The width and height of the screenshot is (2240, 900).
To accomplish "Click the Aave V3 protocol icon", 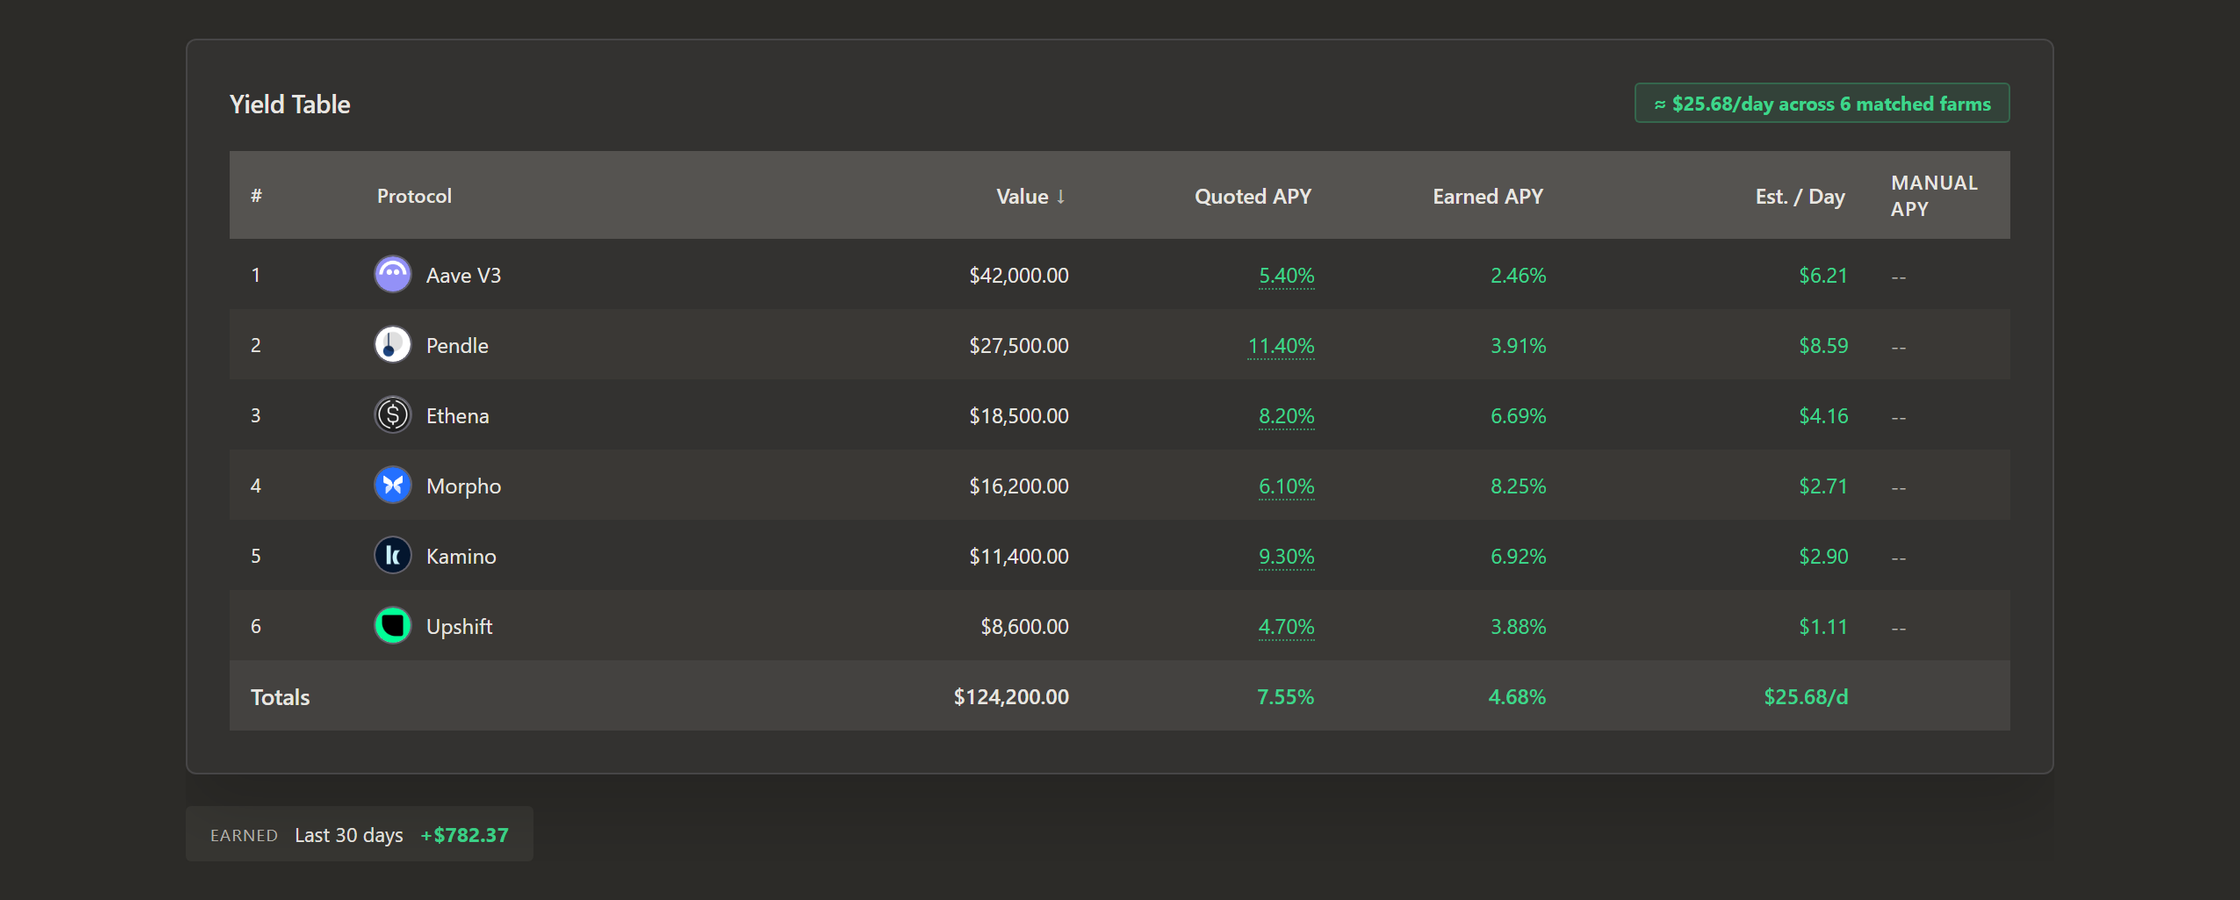I will click(392, 274).
